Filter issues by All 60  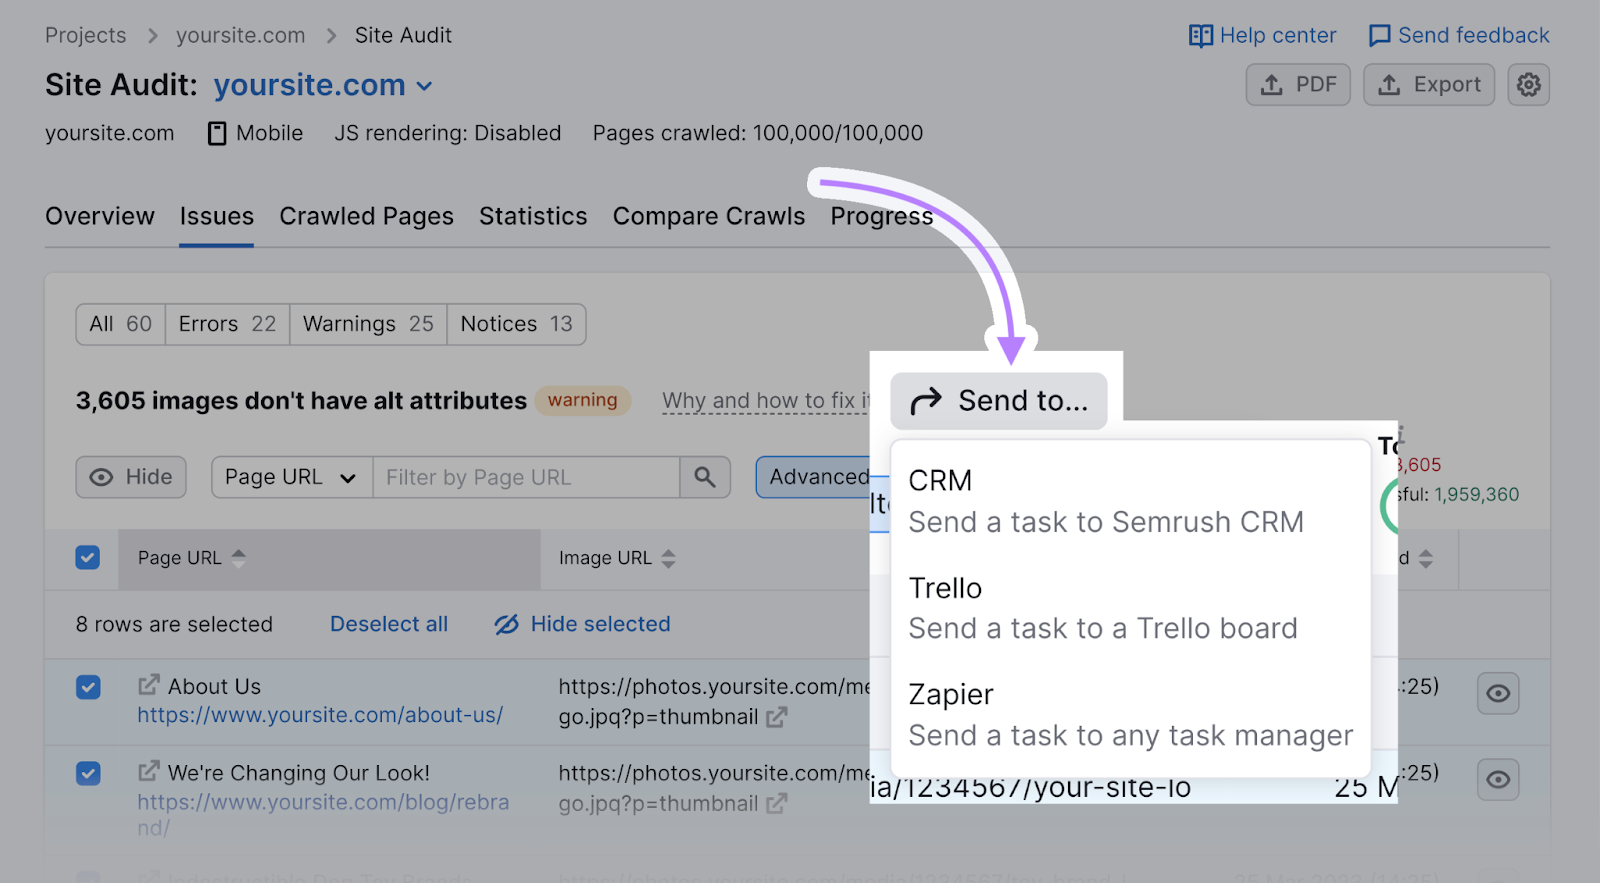(x=121, y=324)
